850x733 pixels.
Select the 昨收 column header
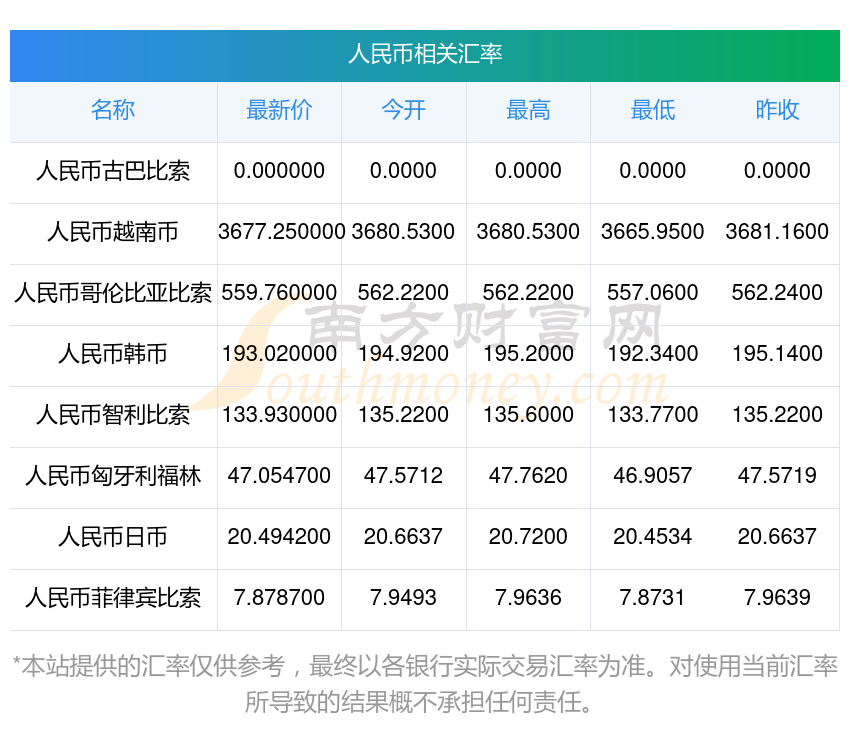pyautogui.click(x=777, y=111)
